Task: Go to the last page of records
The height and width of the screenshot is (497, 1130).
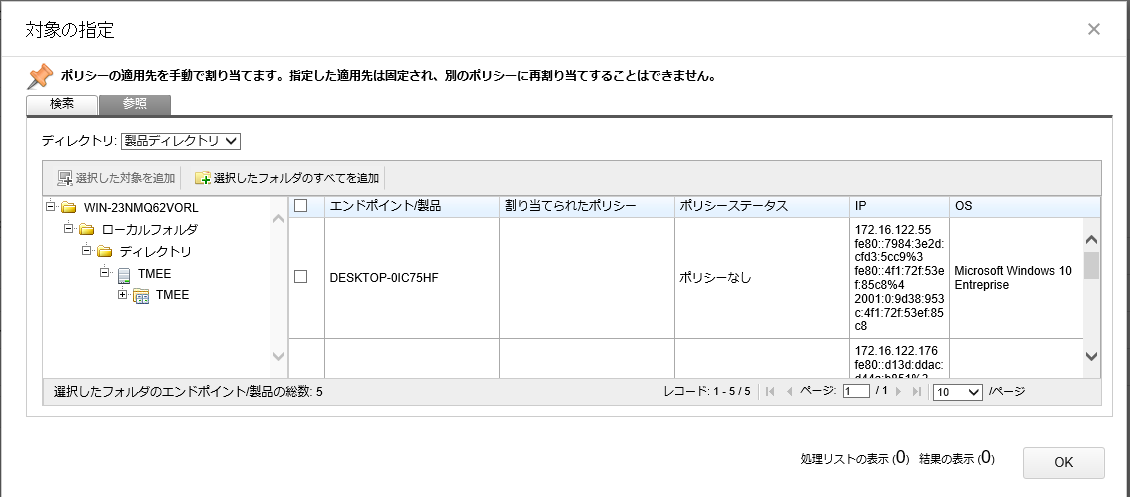Action: [x=917, y=392]
